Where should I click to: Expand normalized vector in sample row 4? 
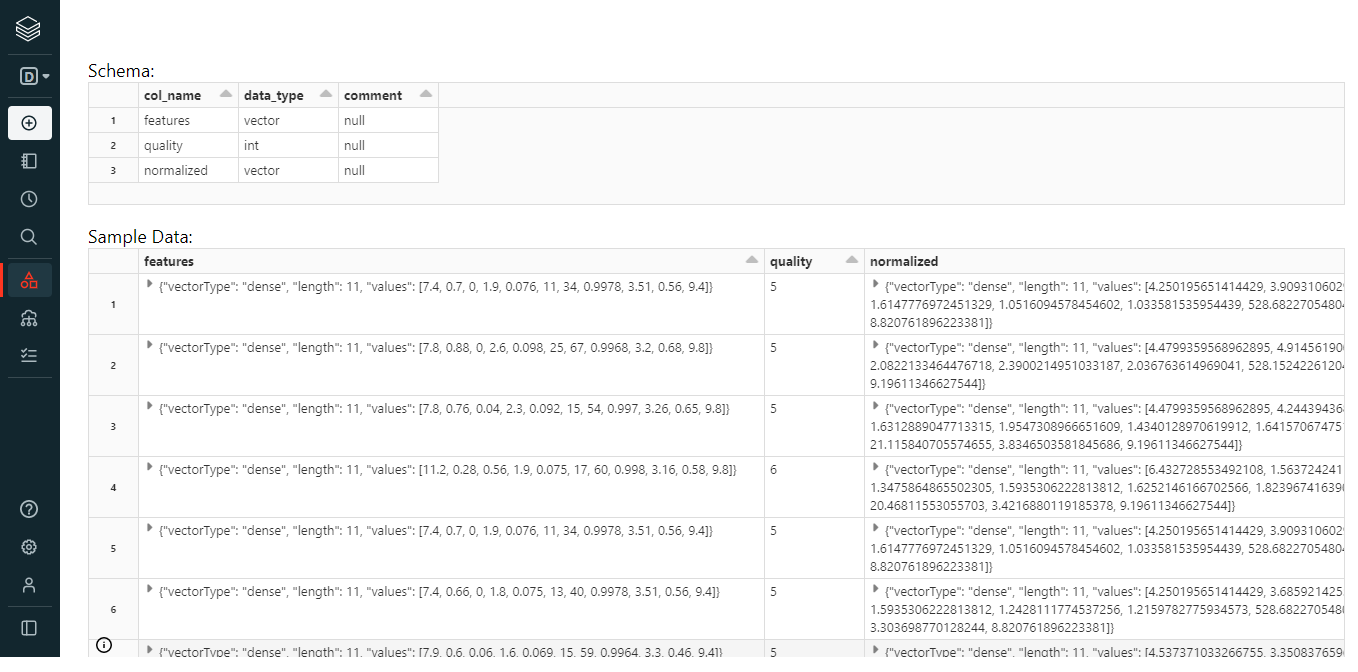(x=876, y=468)
